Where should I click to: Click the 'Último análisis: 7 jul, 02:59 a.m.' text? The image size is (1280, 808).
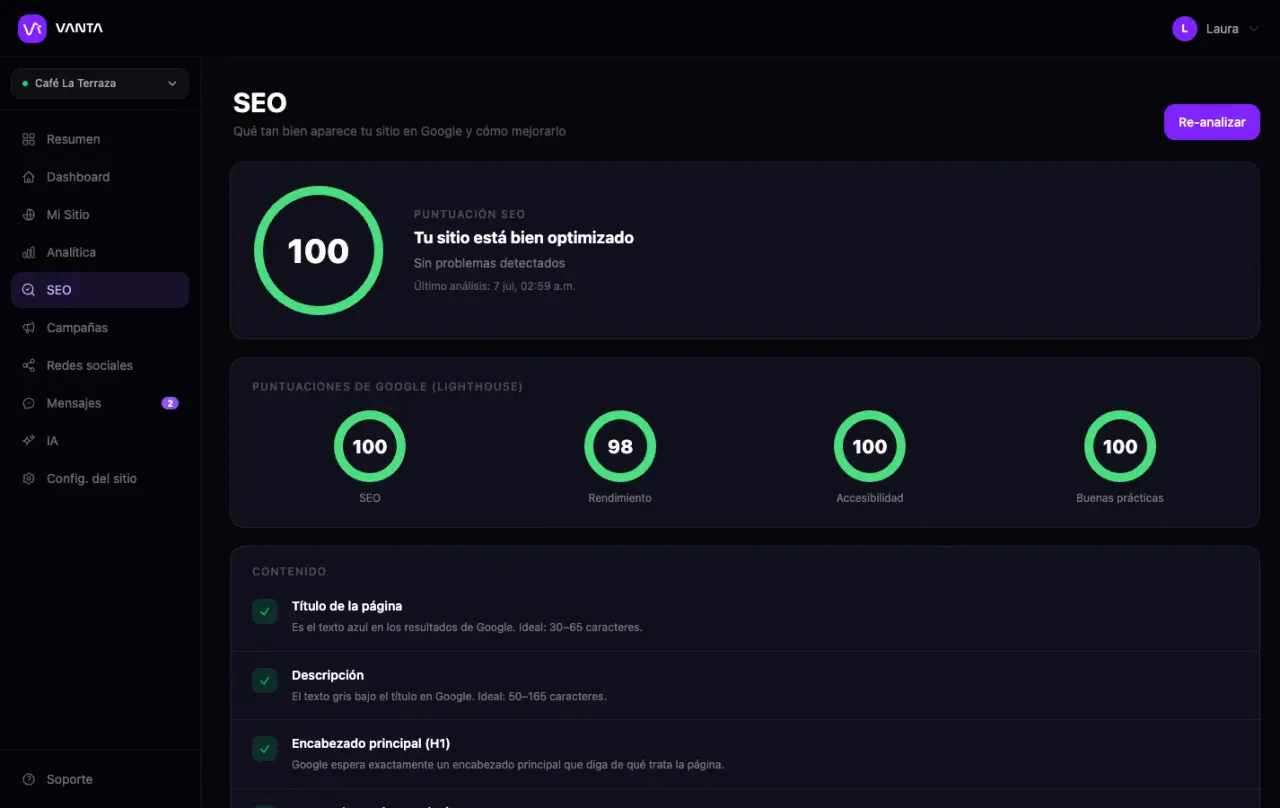pyautogui.click(x=495, y=286)
